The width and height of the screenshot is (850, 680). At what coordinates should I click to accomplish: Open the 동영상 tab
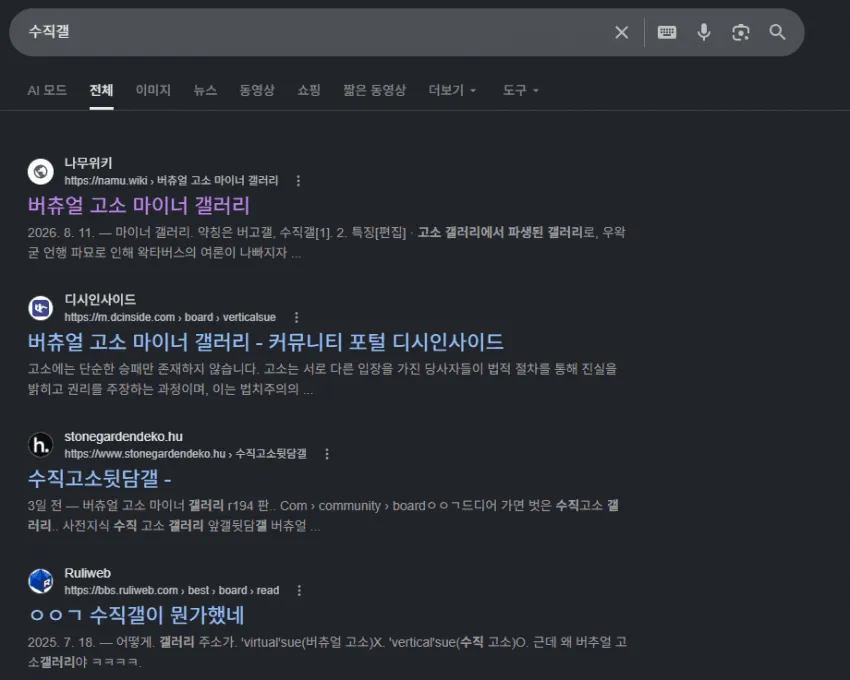pos(257,90)
